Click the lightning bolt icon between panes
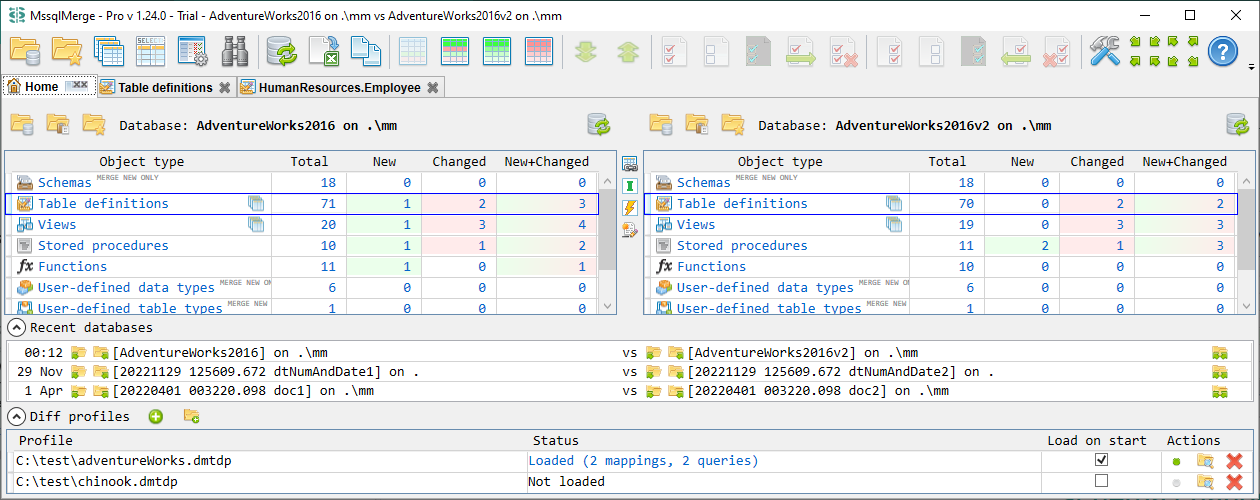The image size is (1260, 500). click(x=629, y=208)
